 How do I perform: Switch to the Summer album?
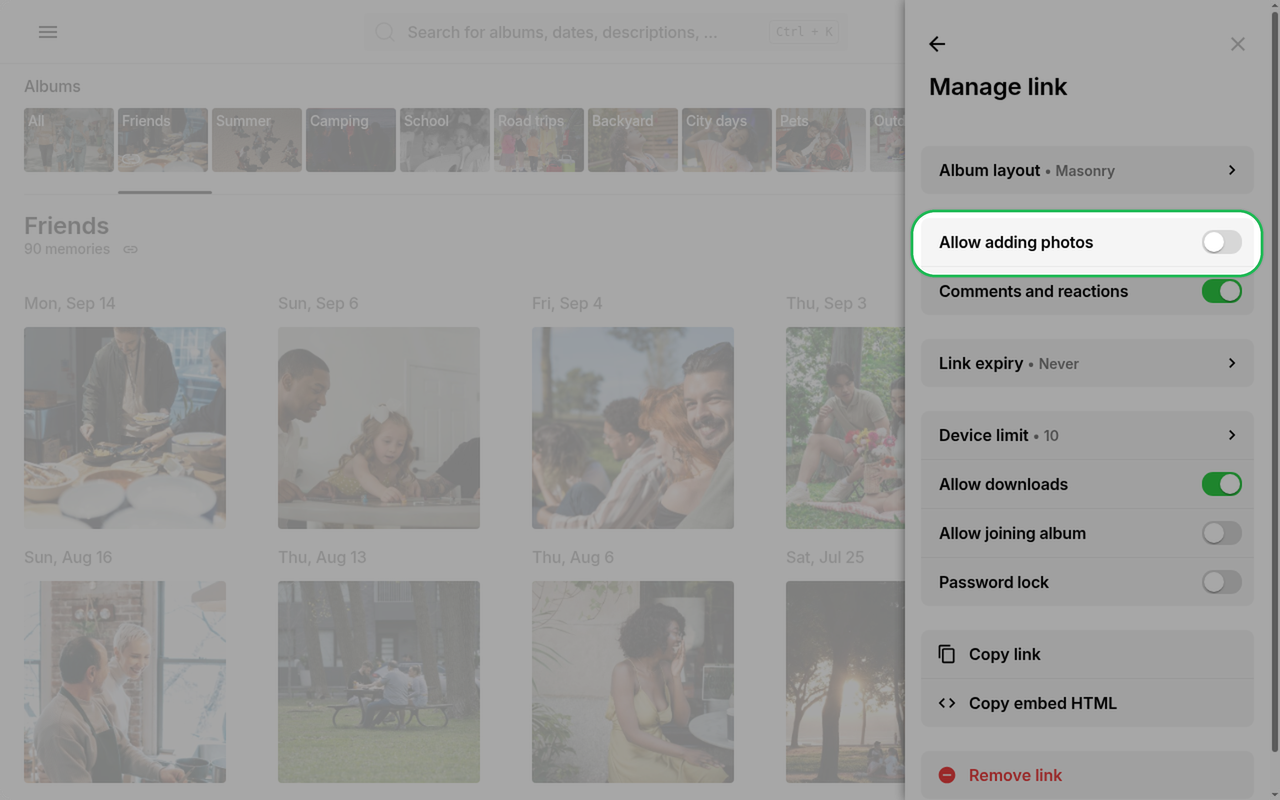[x=257, y=140]
